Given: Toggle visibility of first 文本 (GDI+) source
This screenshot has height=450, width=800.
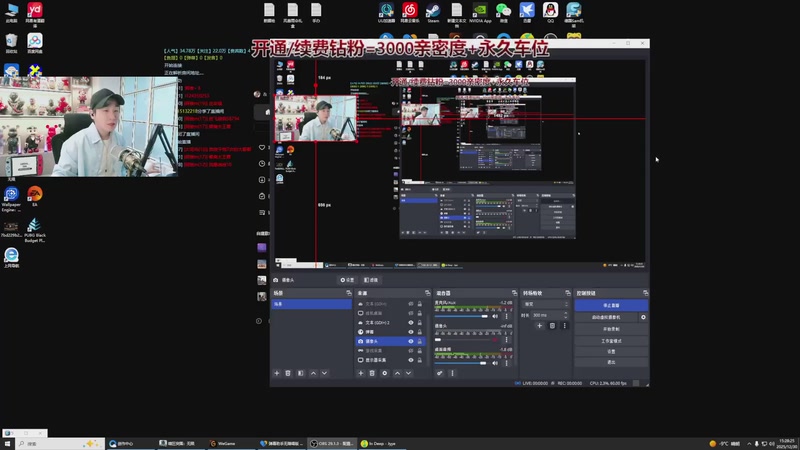Looking at the screenshot, I should point(411,304).
